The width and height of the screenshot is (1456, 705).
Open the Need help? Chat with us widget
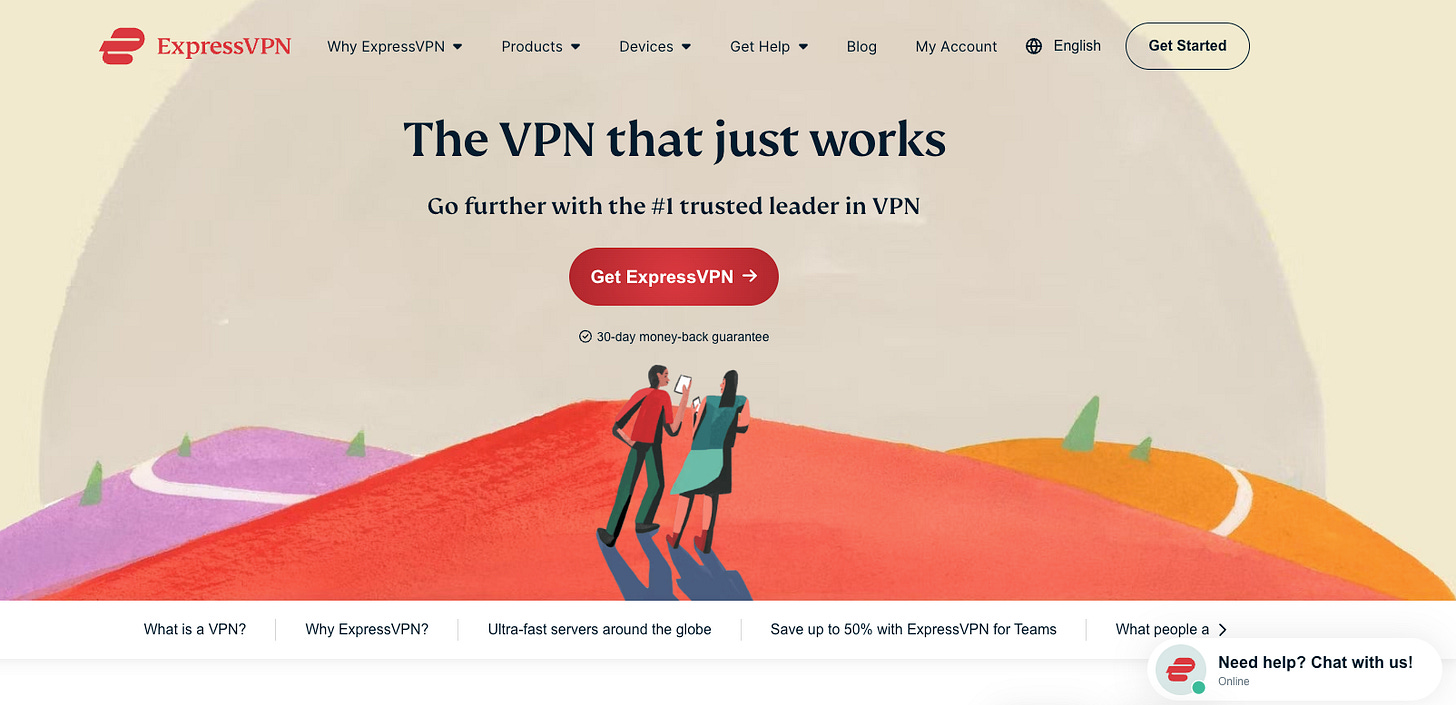(1295, 670)
